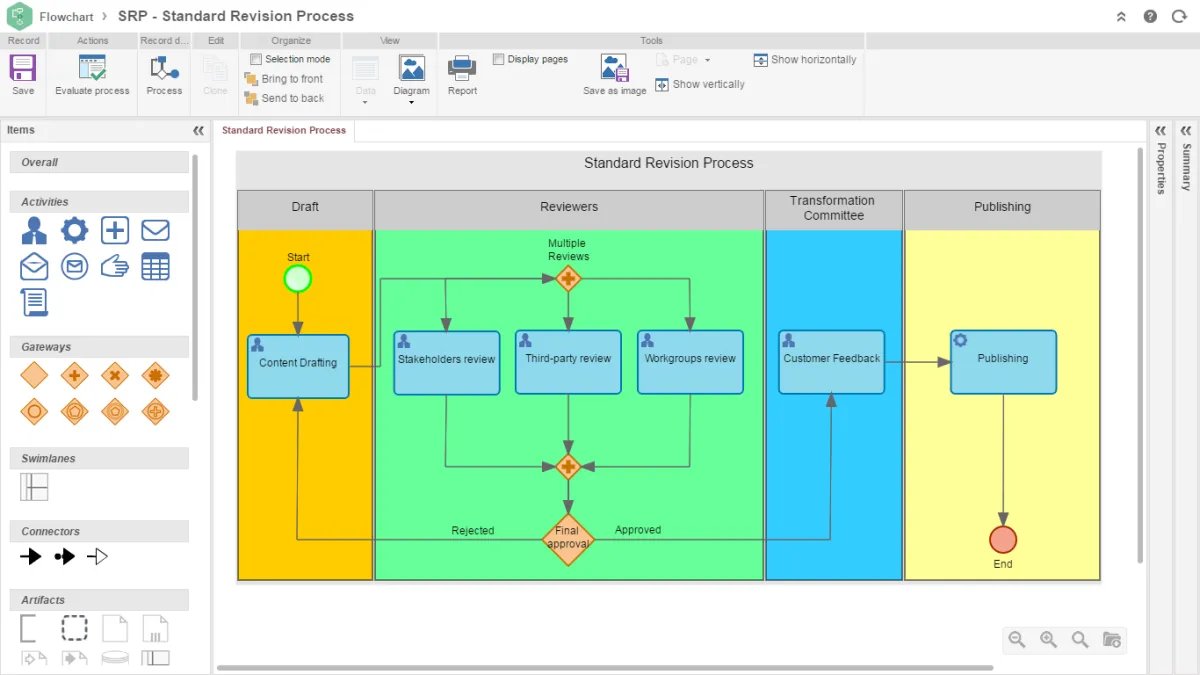Image resolution: width=1200 pixels, height=675 pixels.
Task: Pick the open-bracket annotation artifact
Action: click(28, 628)
